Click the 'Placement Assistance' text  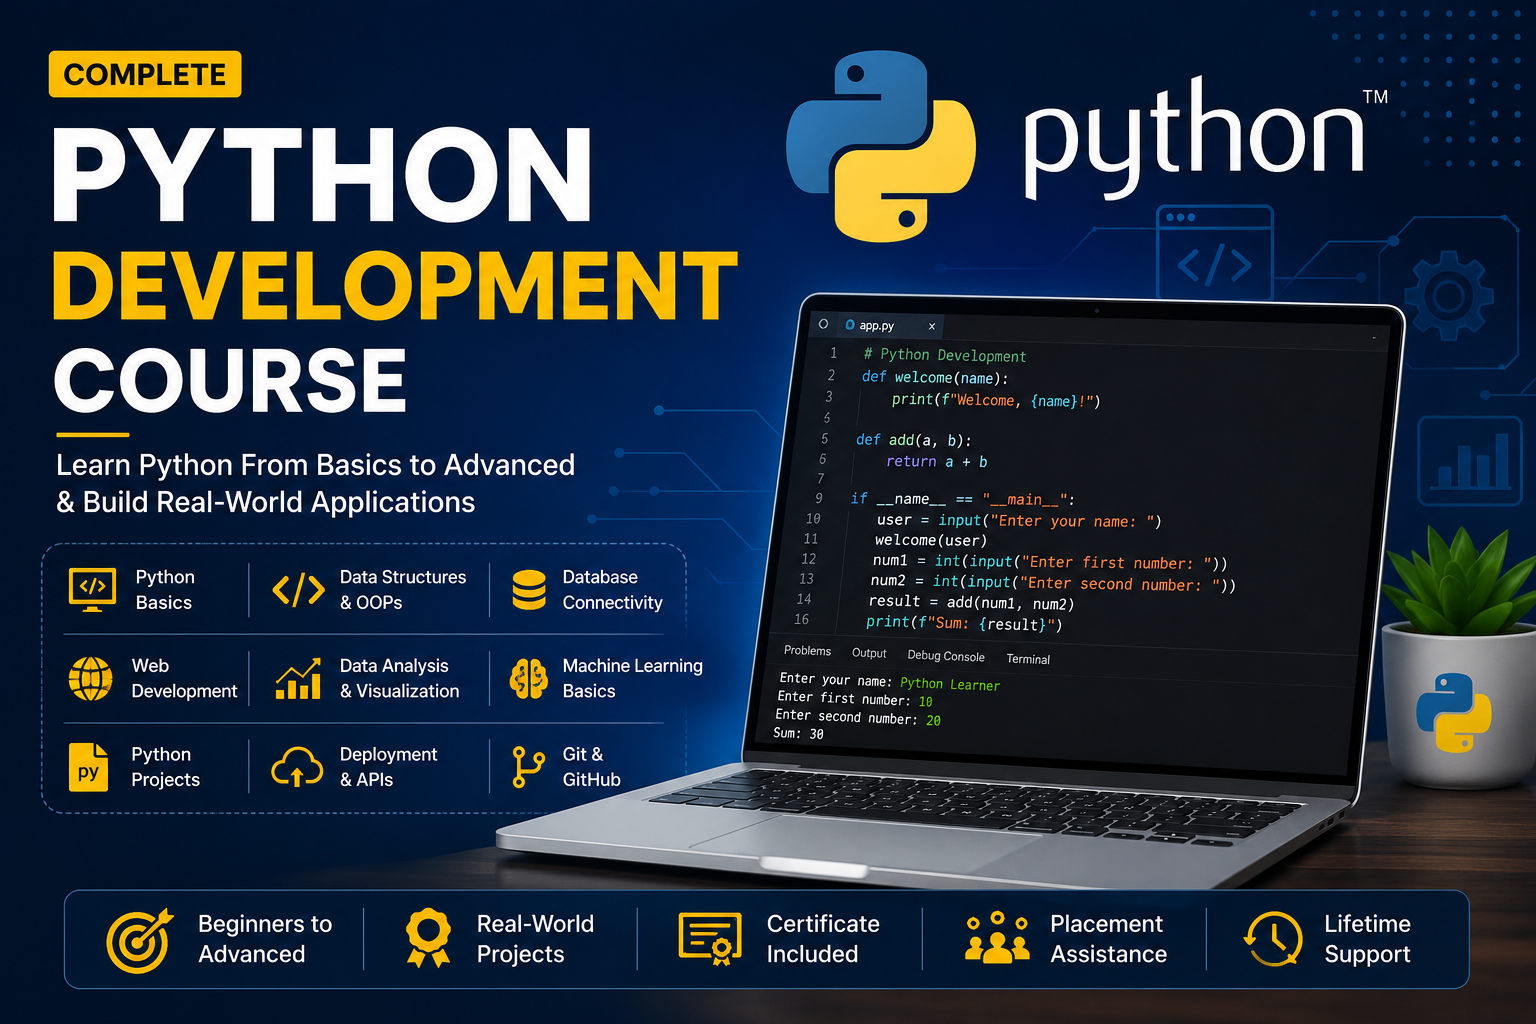[x=1108, y=939]
